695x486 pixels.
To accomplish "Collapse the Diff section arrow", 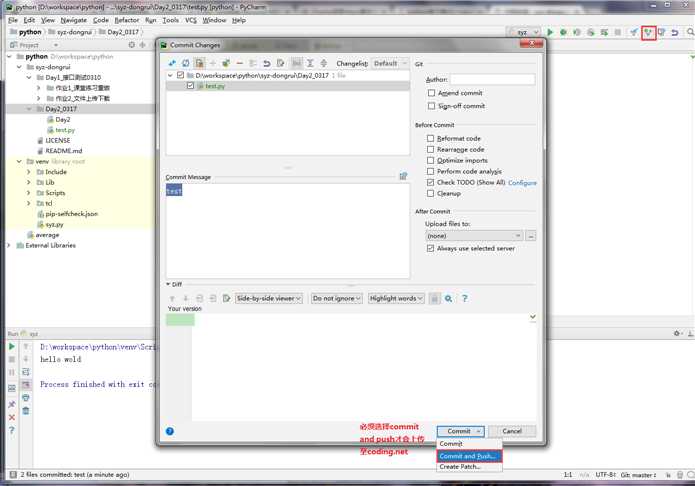I will click(168, 284).
